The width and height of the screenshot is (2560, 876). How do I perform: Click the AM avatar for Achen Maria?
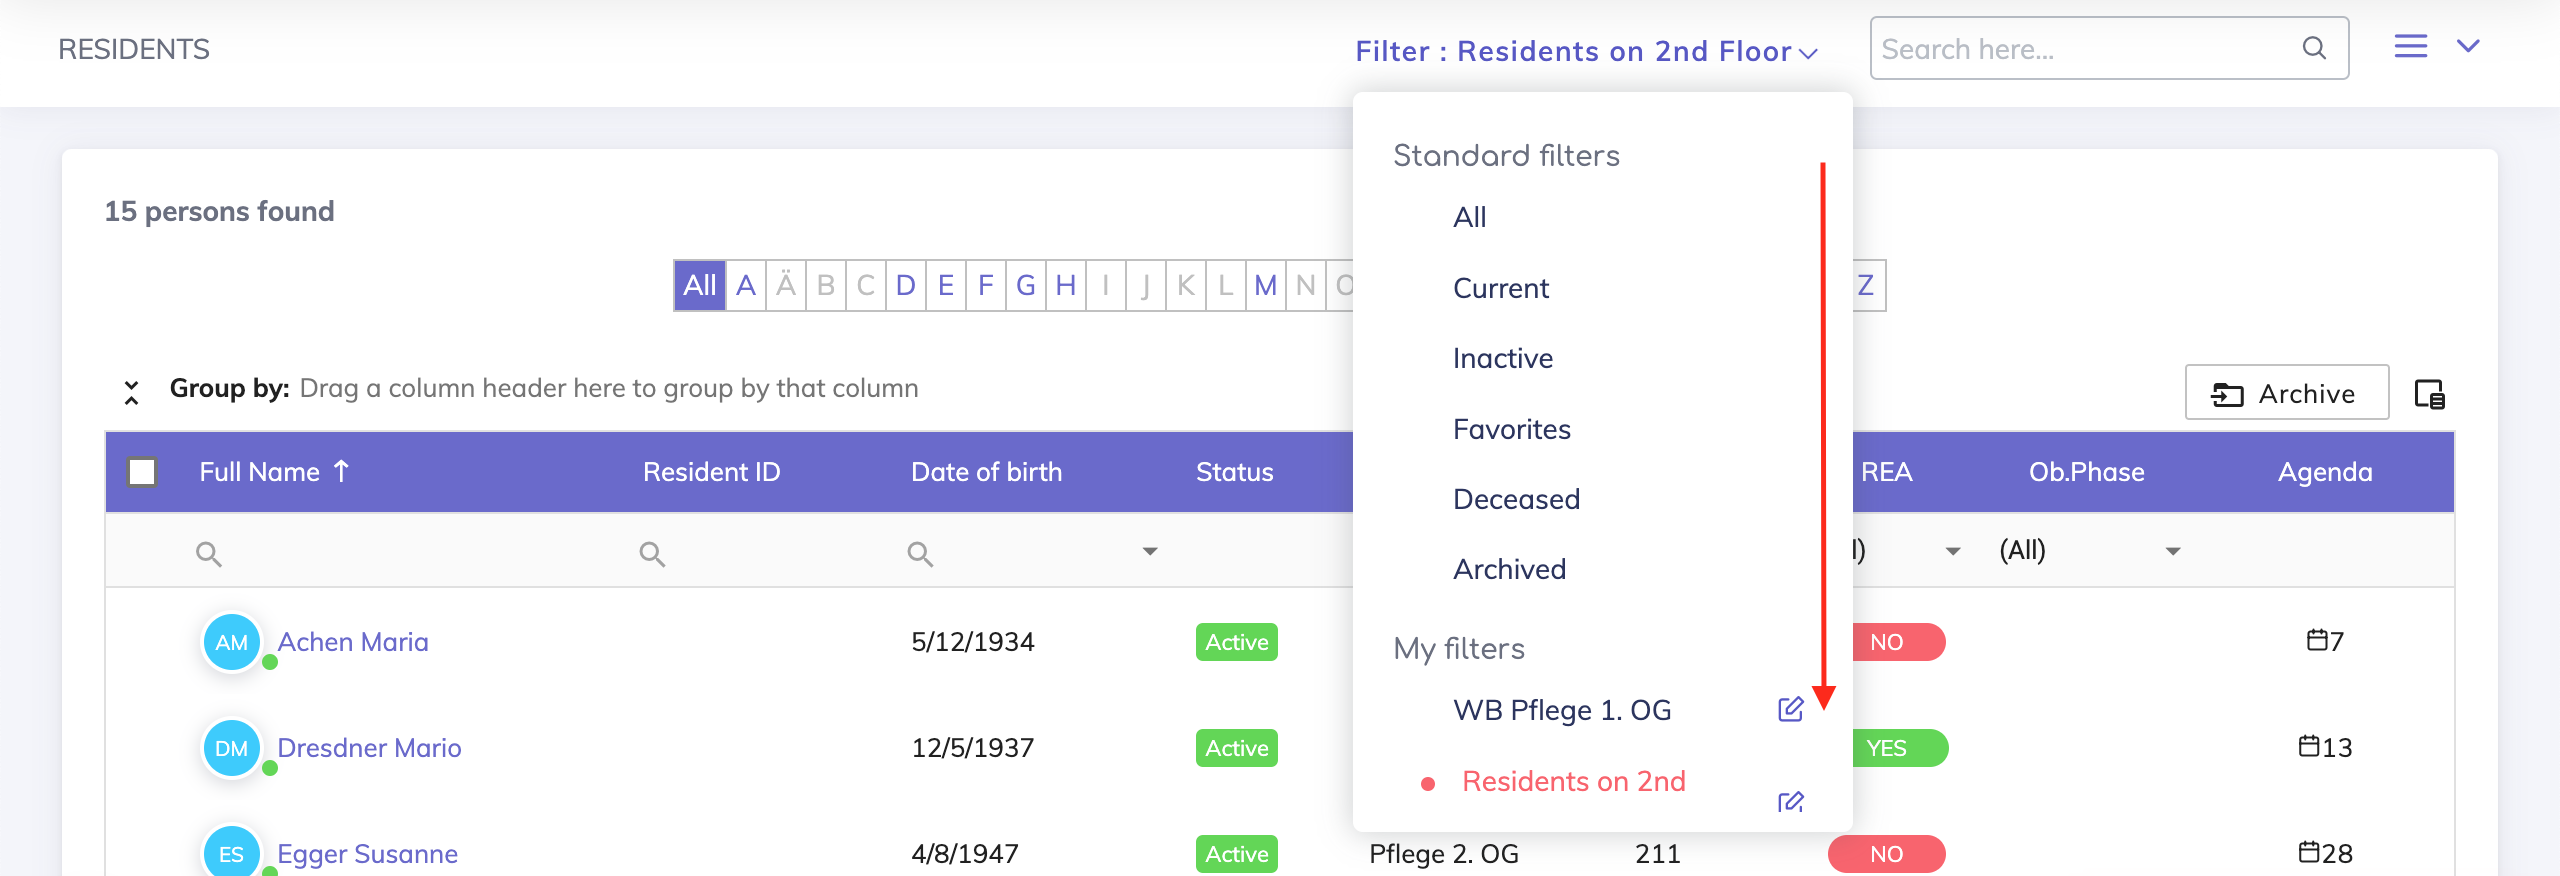(231, 642)
